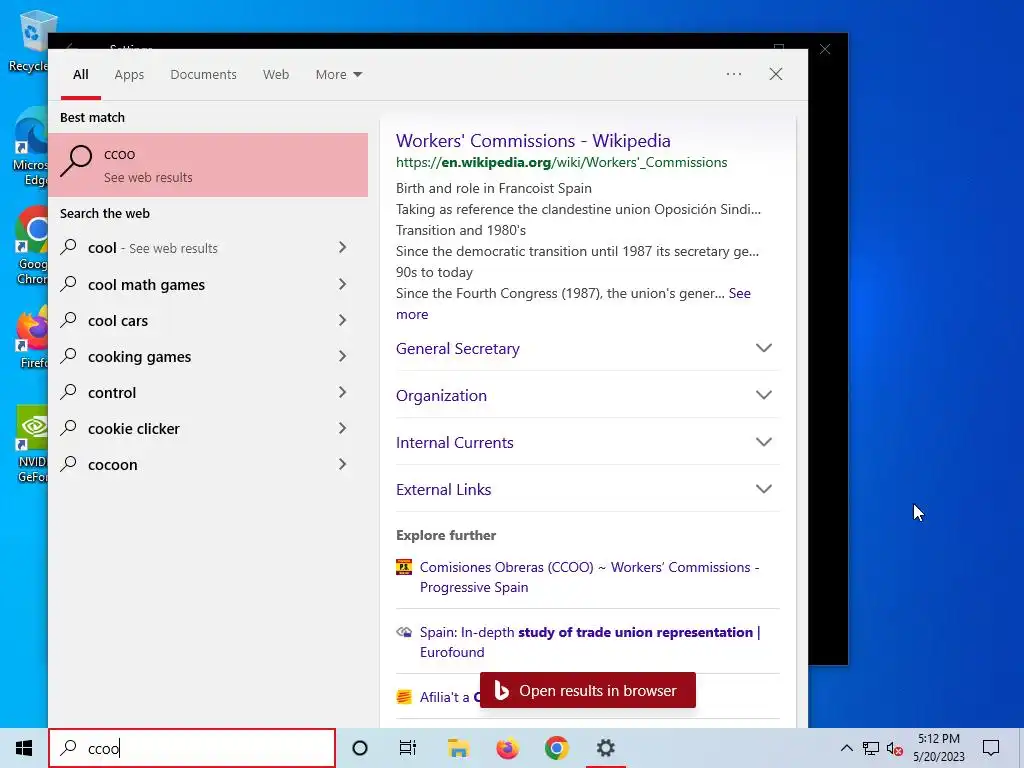This screenshot has height=768, width=1024.
Task: Switch to Settings gear on taskbar
Action: pos(605,748)
